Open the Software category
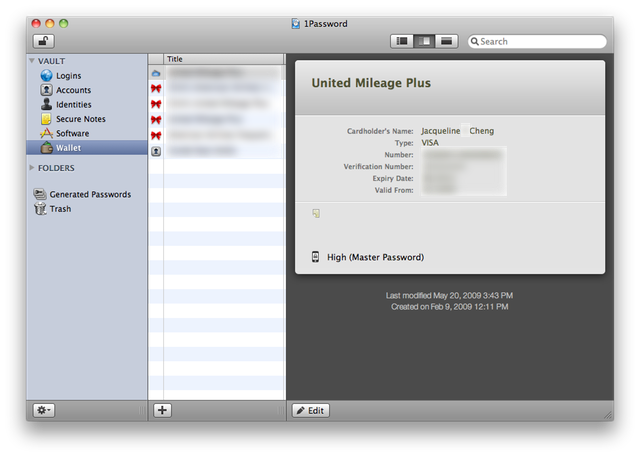Image resolution: width=640 pixels, height=457 pixels. (x=87, y=133)
